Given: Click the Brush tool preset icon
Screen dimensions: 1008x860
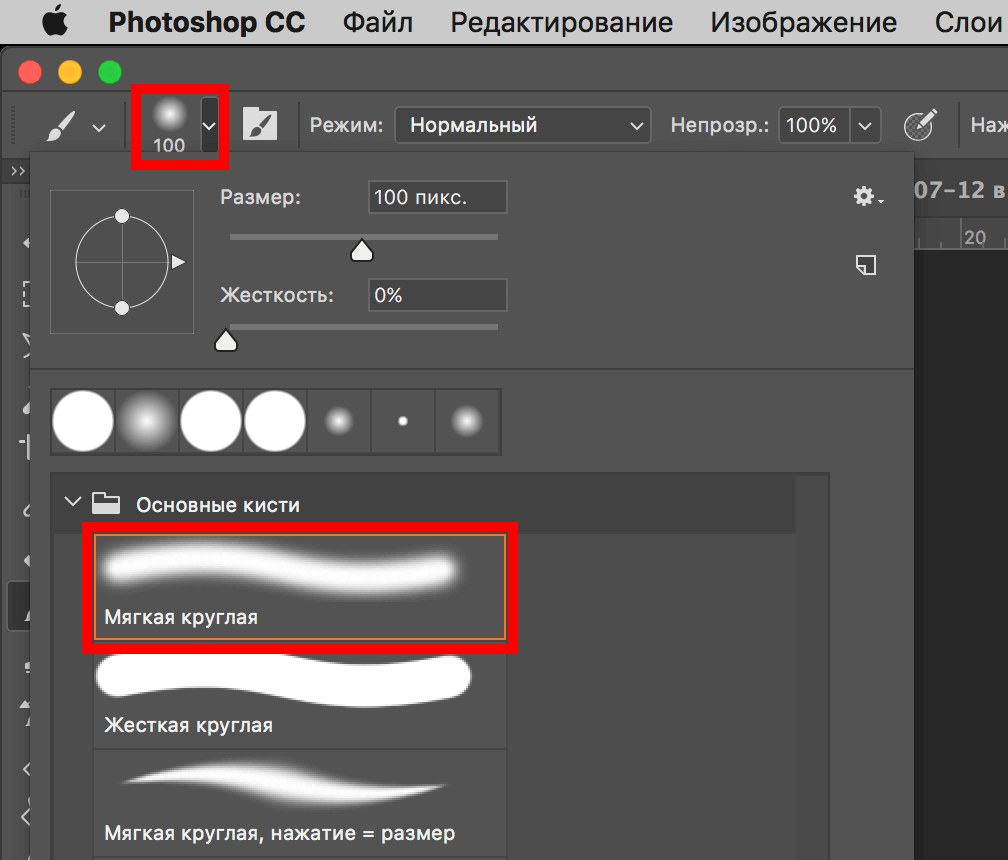Looking at the screenshot, I should 62,126.
